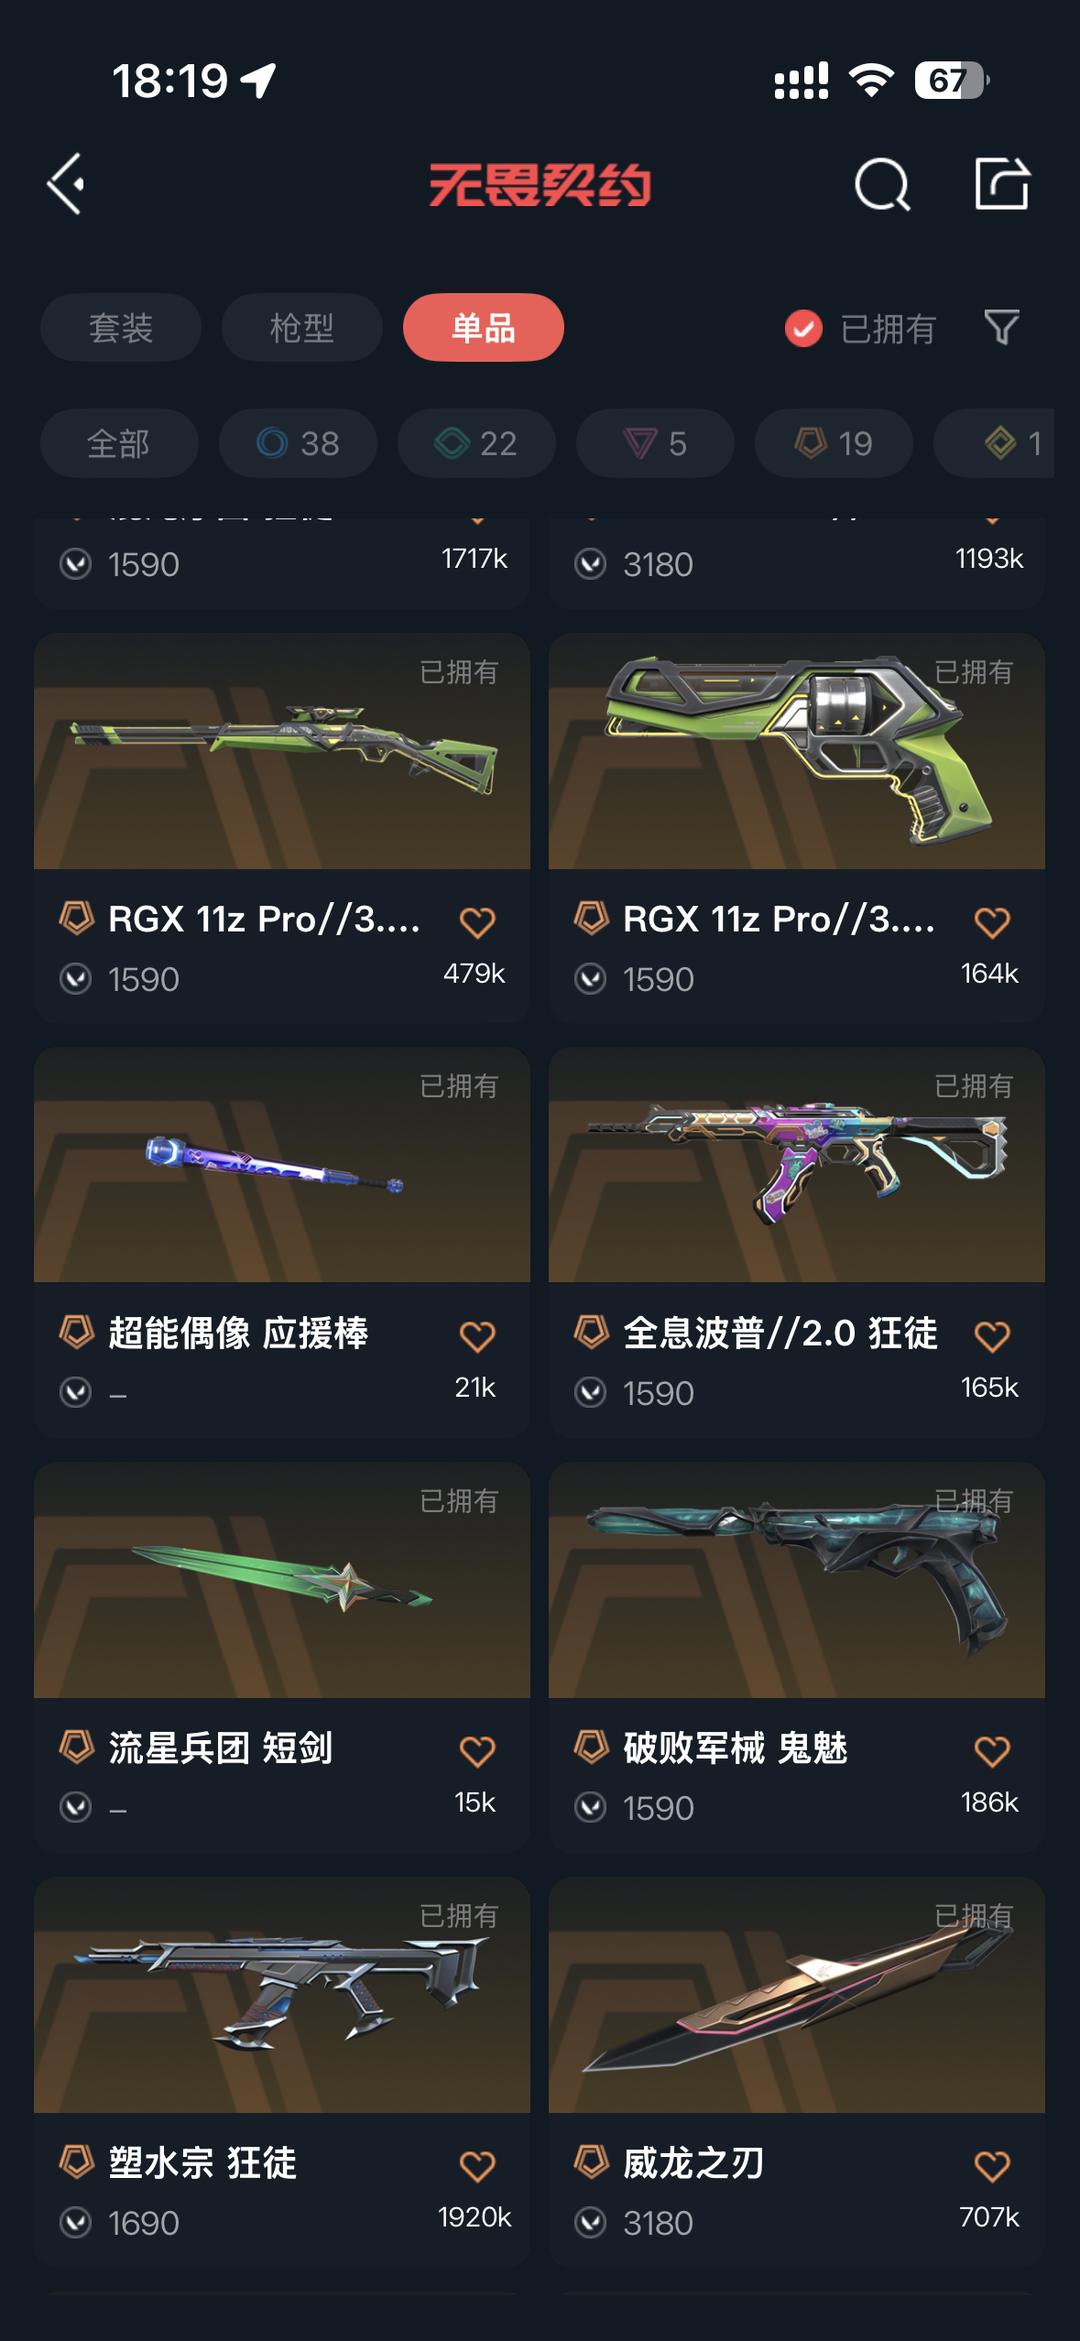Tap heart on 全息波普//2.0 狂徒

[992, 1336]
